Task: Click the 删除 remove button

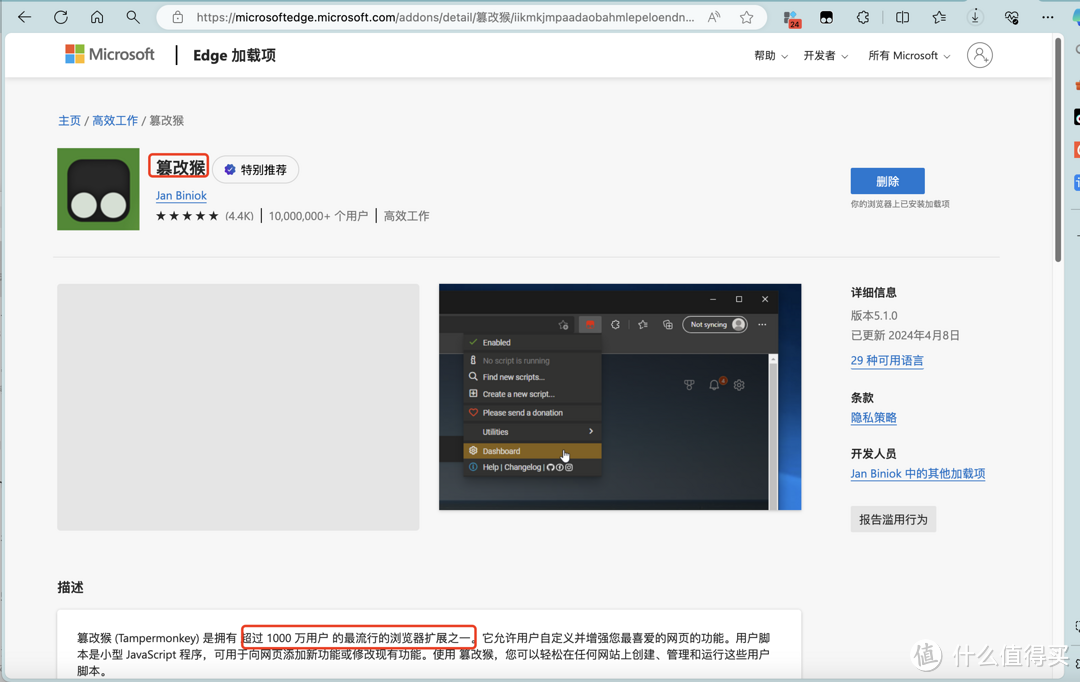Action: tap(887, 181)
